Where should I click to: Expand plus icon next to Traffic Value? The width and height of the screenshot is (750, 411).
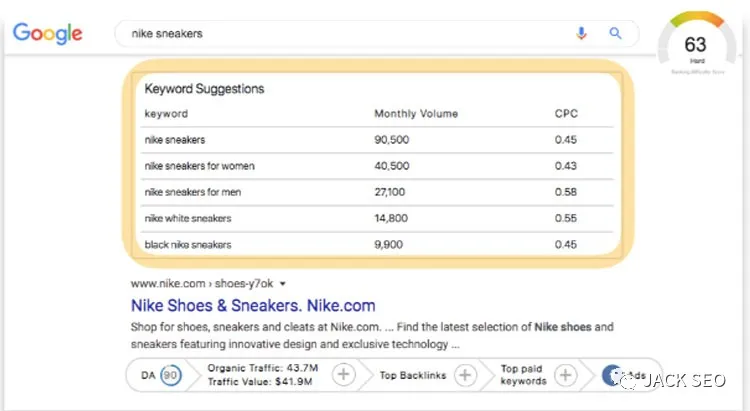pyautogui.click(x=342, y=375)
